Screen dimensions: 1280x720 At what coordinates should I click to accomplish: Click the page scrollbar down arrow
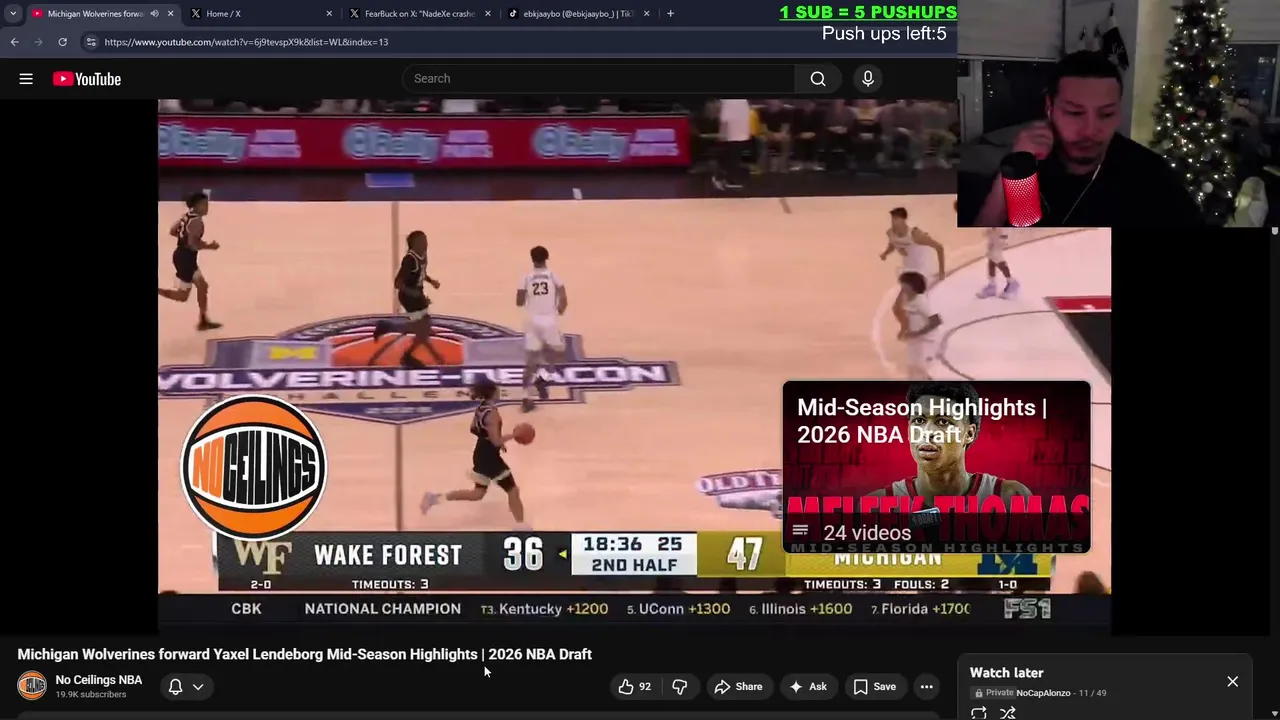[x=1274, y=714]
